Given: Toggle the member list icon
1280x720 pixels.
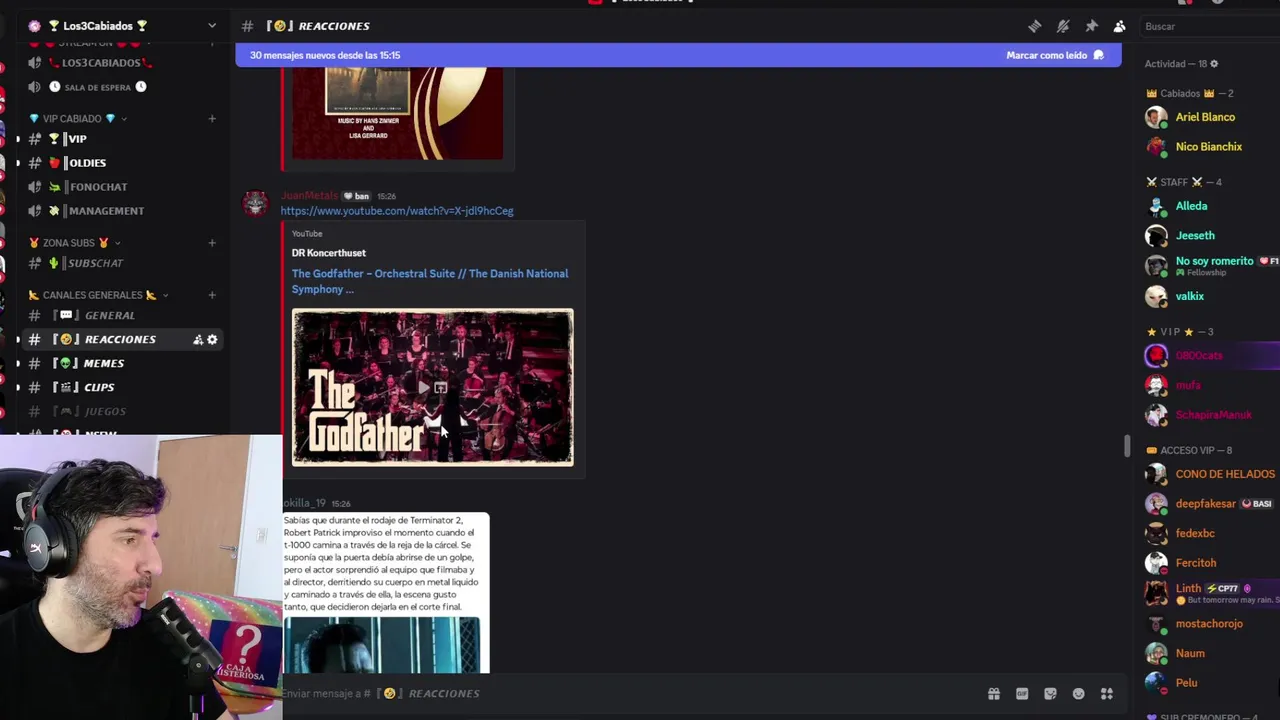Looking at the screenshot, I should 1119,26.
